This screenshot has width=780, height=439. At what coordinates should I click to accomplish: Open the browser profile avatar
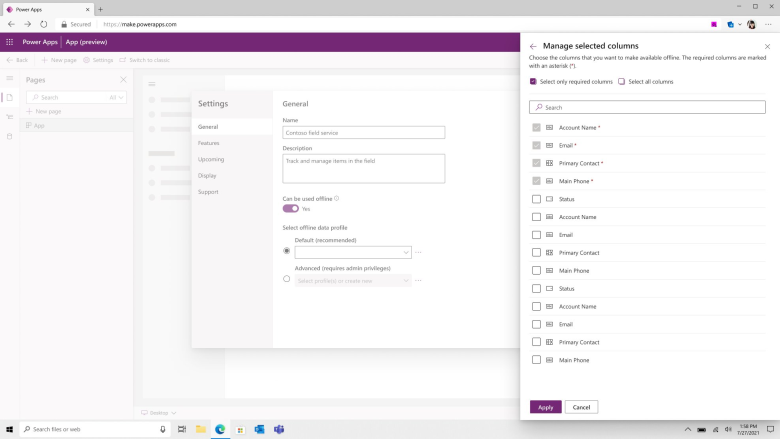coord(751,24)
